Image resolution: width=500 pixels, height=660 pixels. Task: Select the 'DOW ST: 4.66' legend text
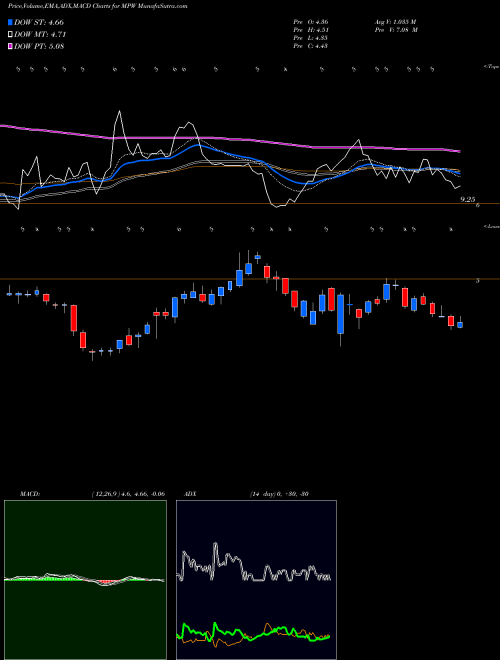[x=39, y=22]
